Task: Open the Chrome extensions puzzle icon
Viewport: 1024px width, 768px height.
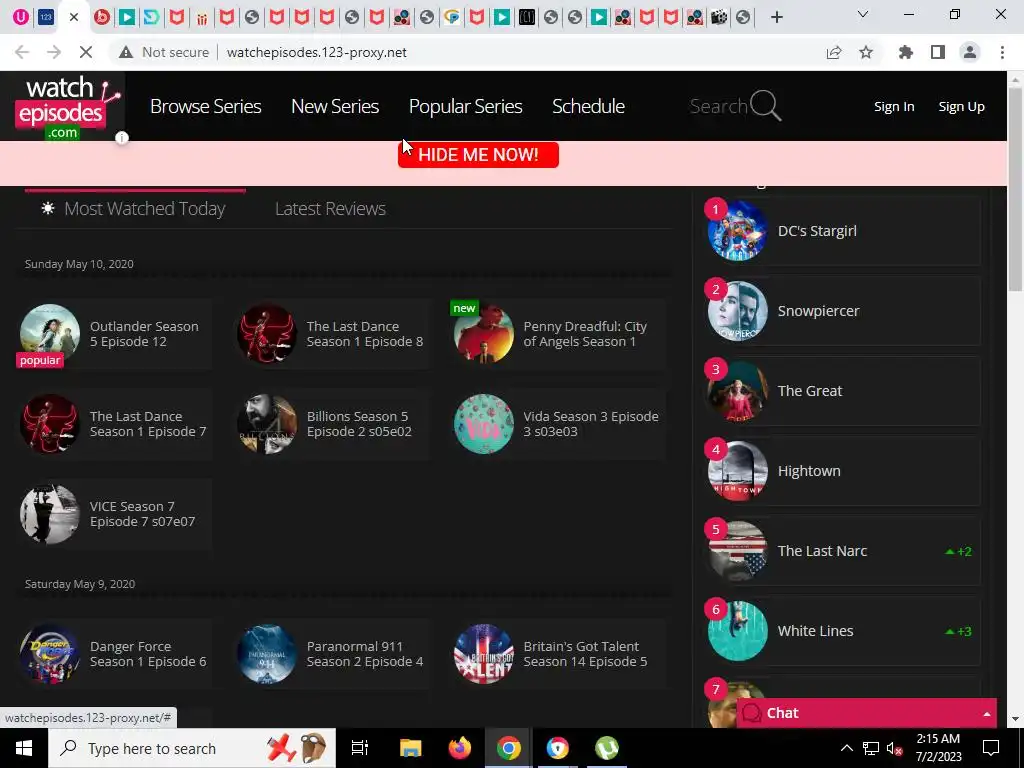Action: click(906, 52)
